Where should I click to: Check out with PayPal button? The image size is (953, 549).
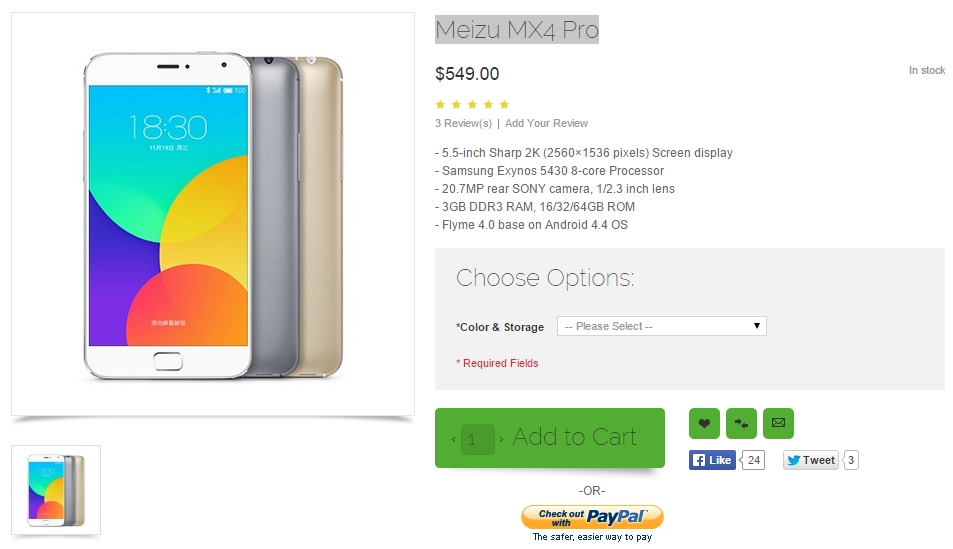[x=592, y=517]
